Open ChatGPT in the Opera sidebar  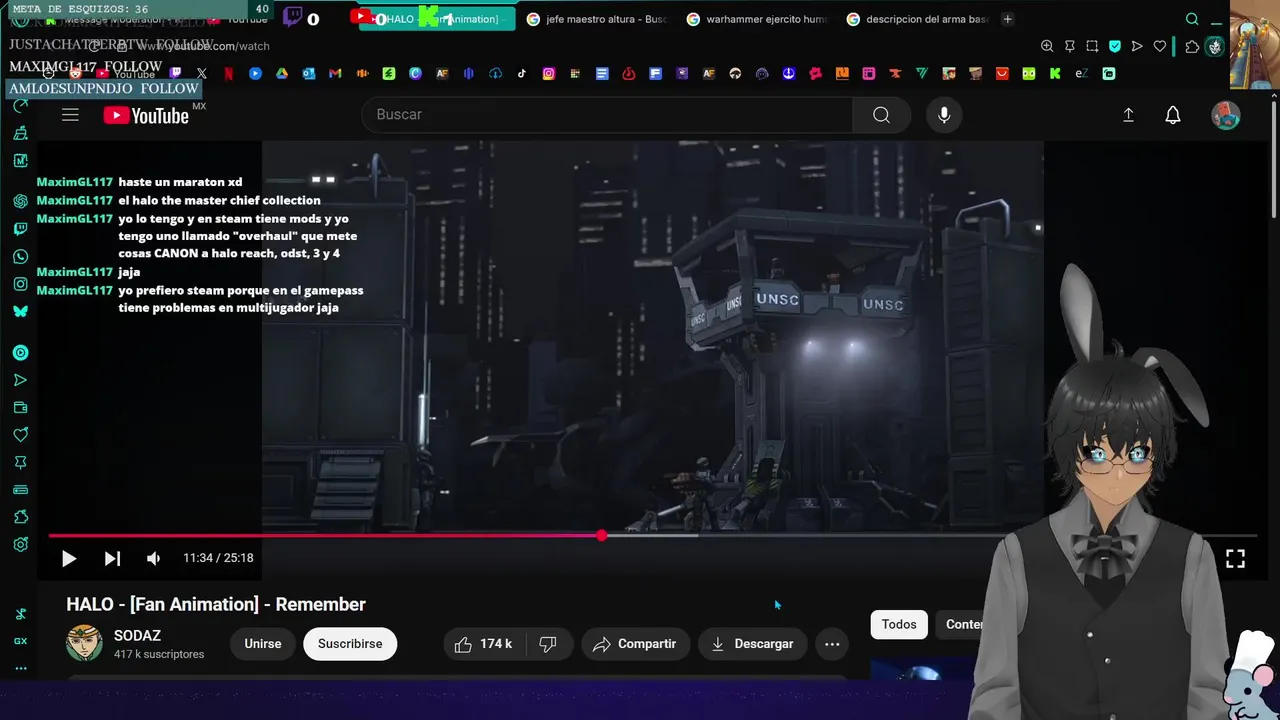20,201
